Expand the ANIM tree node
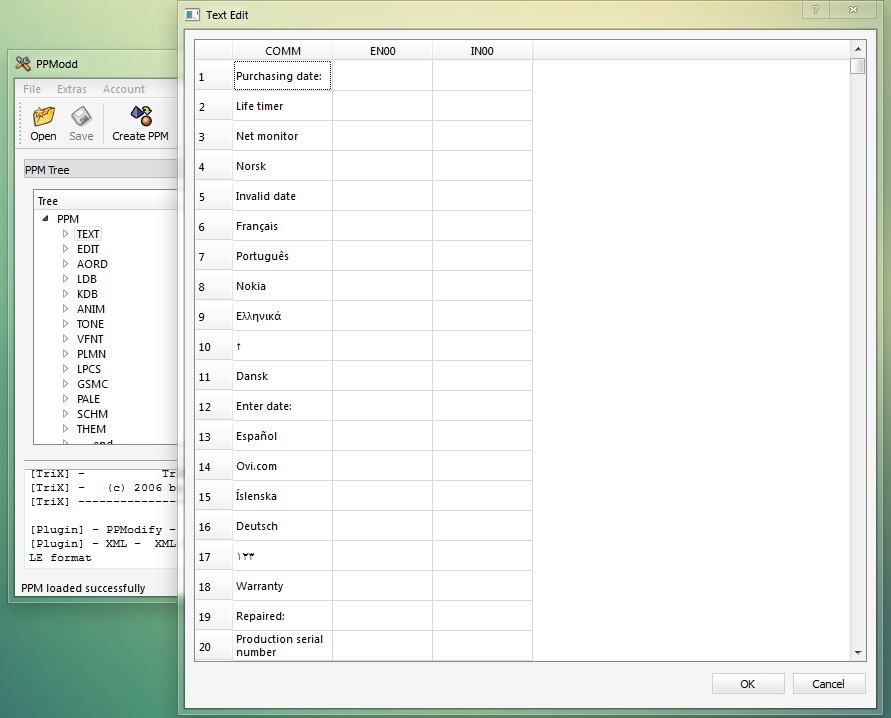Image resolution: width=891 pixels, height=718 pixels. [x=65, y=308]
